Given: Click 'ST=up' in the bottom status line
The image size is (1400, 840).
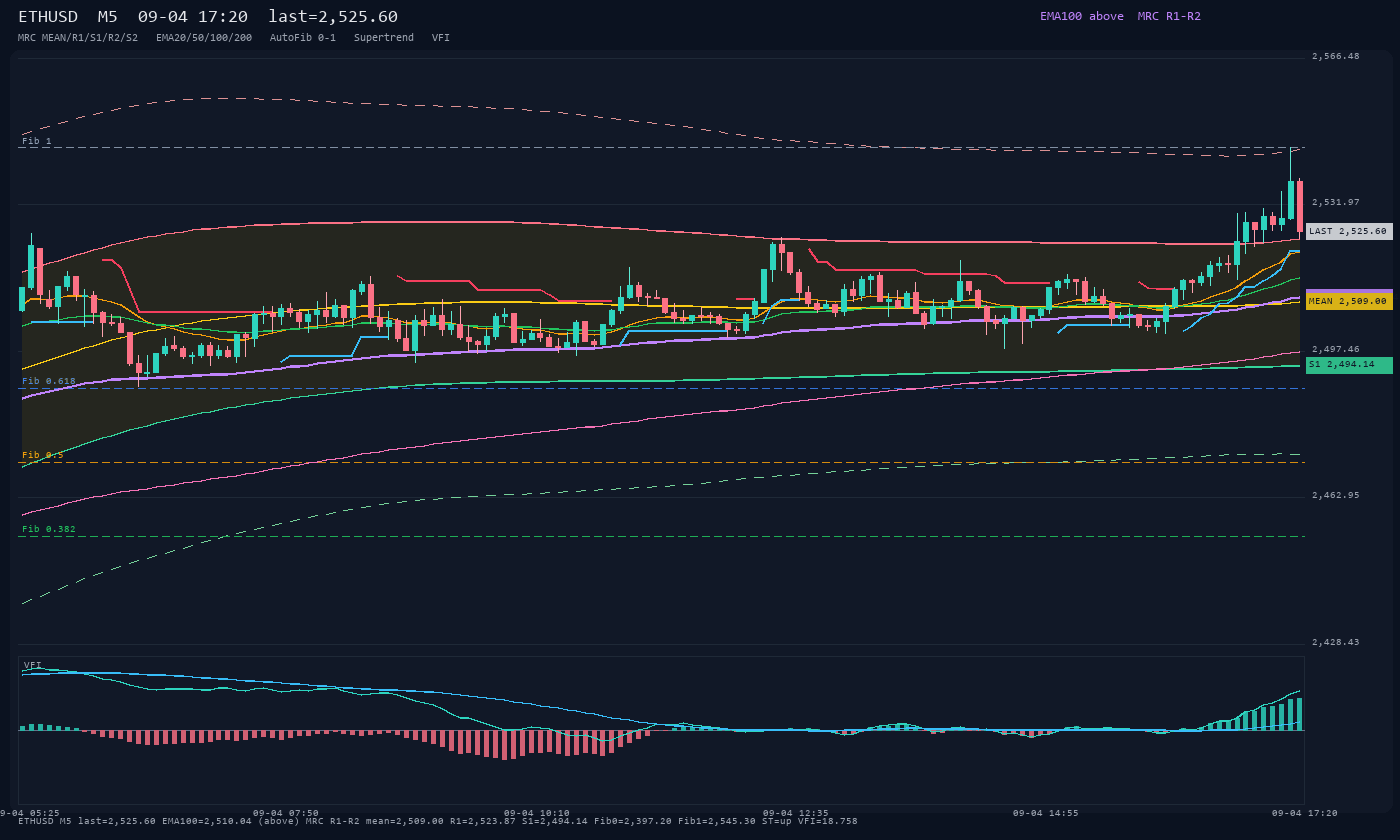Looking at the screenshot, I should tap(777, 821).
